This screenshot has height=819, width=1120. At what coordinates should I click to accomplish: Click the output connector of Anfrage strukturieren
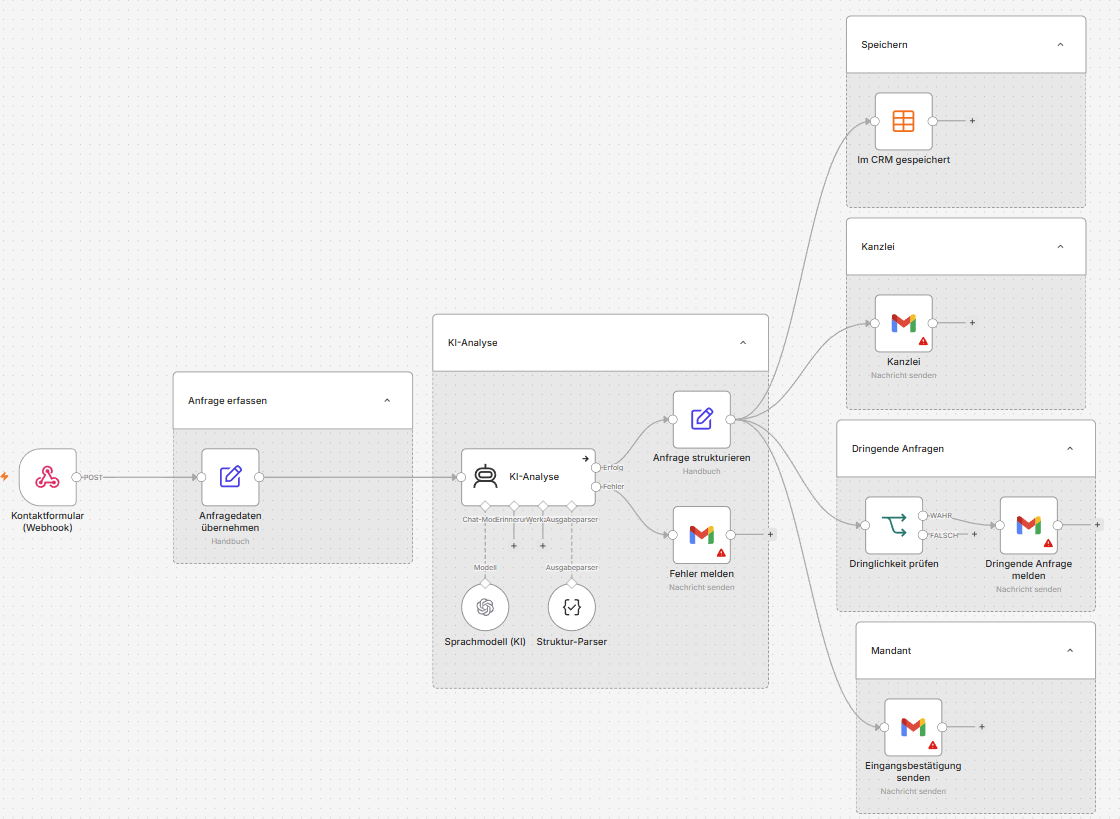point(730,419)
